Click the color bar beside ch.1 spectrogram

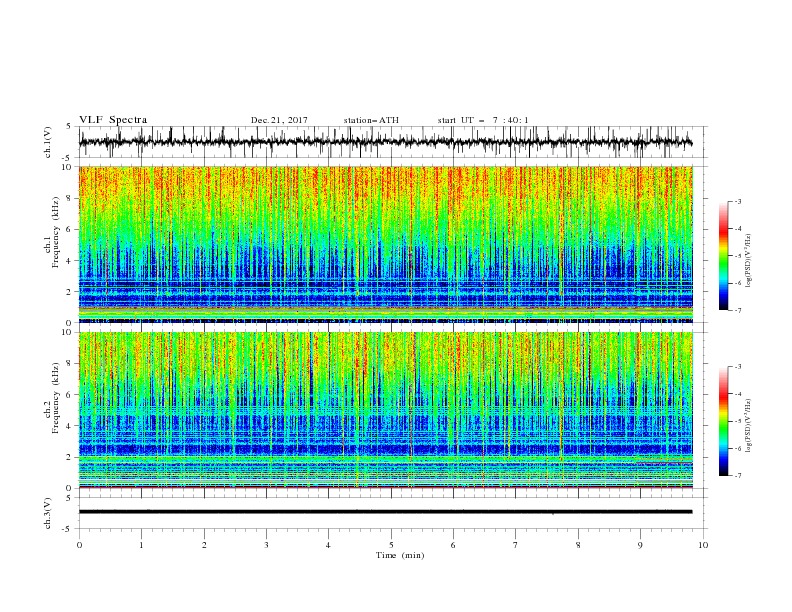[723, 256]
